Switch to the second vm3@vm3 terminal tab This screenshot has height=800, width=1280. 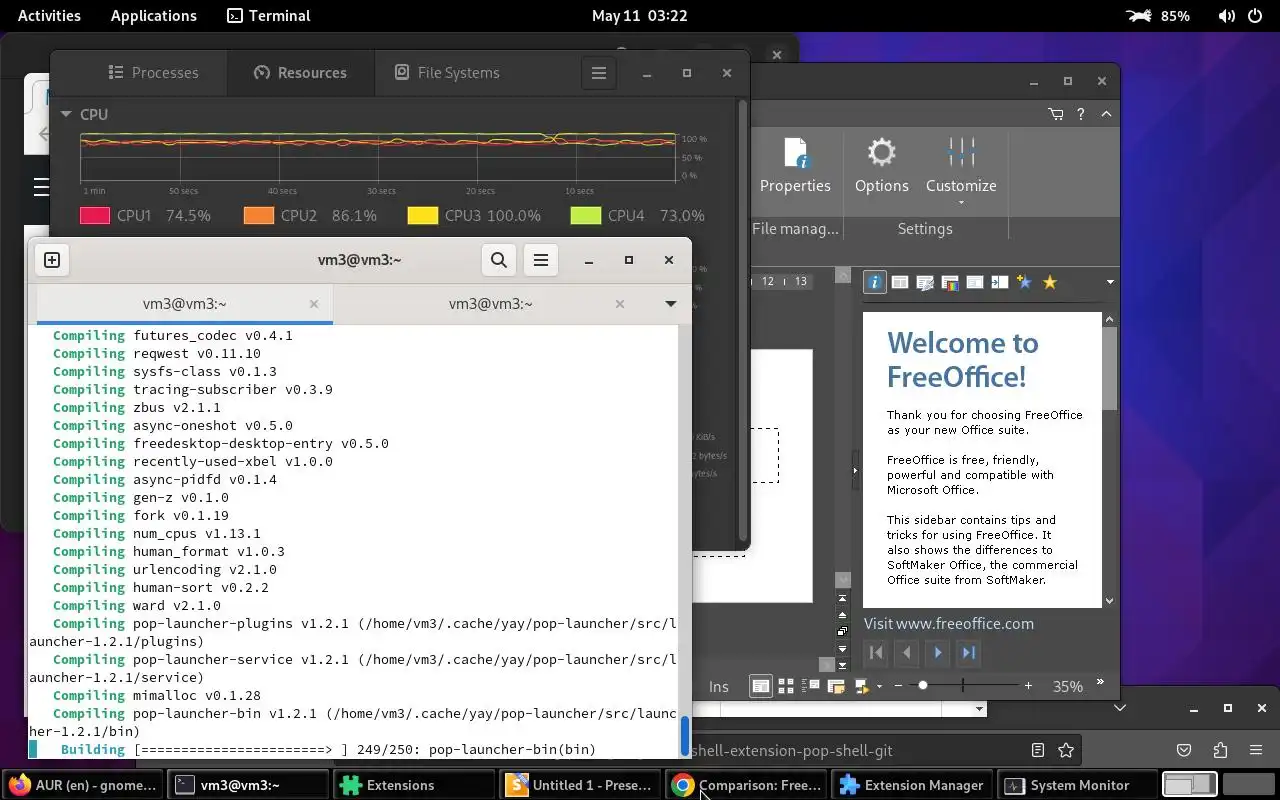490,304
